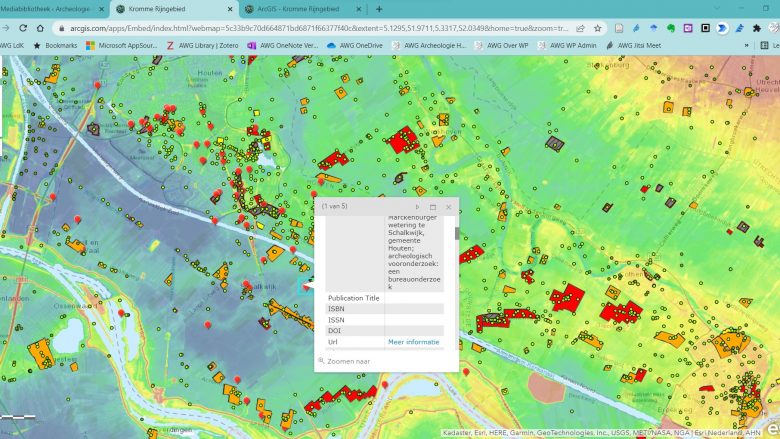Viewport: 780px width, 439px height.
Task: Click the popup's vertical scrollbar
Action: (x=457, y=233)
